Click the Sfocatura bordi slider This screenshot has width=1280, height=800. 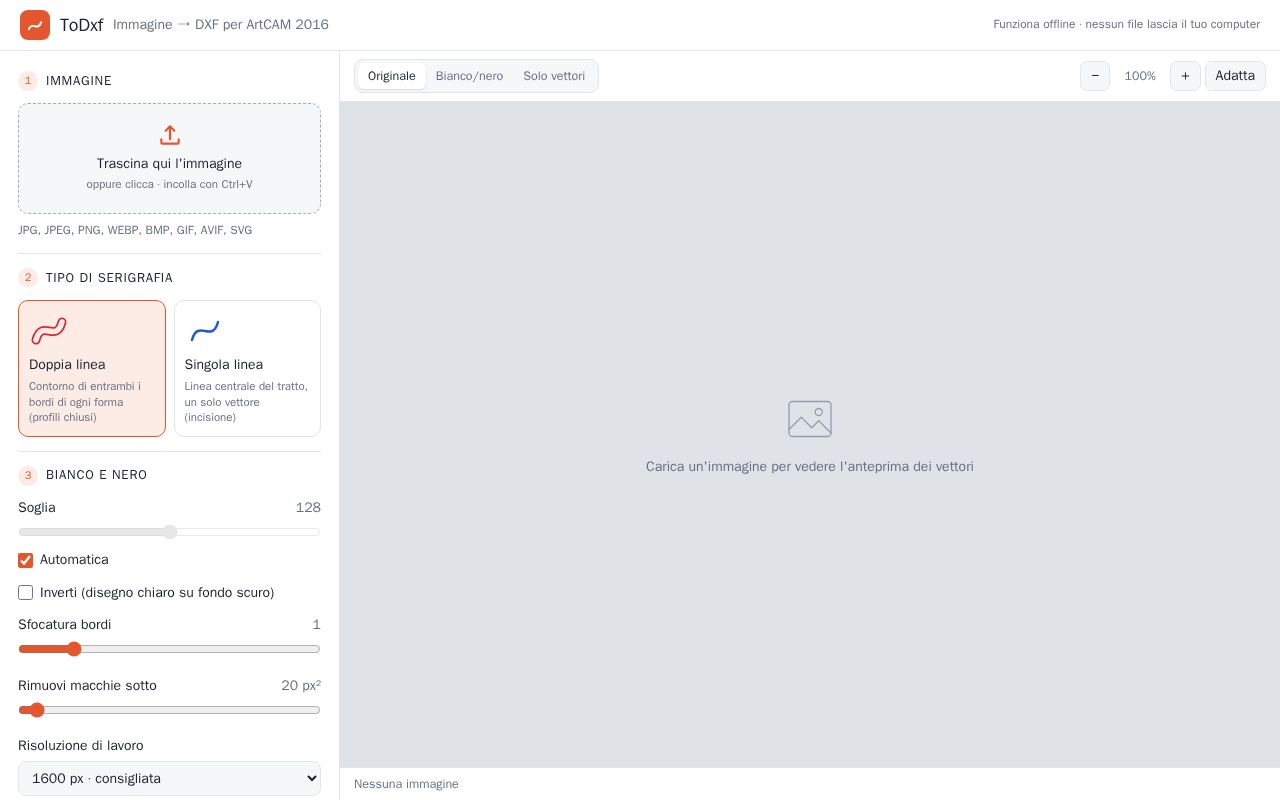(169, 649)
